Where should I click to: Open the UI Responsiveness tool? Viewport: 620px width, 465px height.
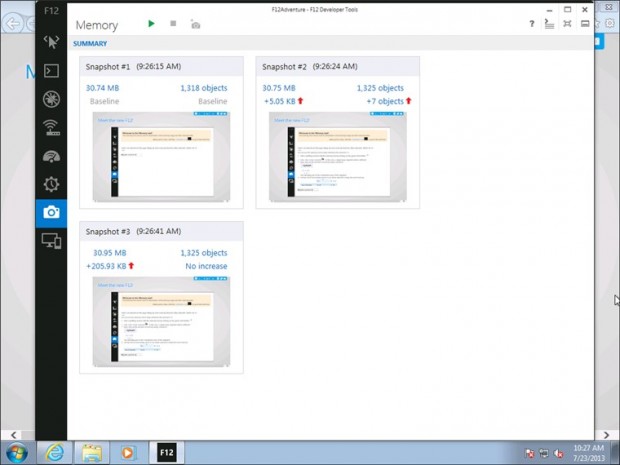point(51,156)
